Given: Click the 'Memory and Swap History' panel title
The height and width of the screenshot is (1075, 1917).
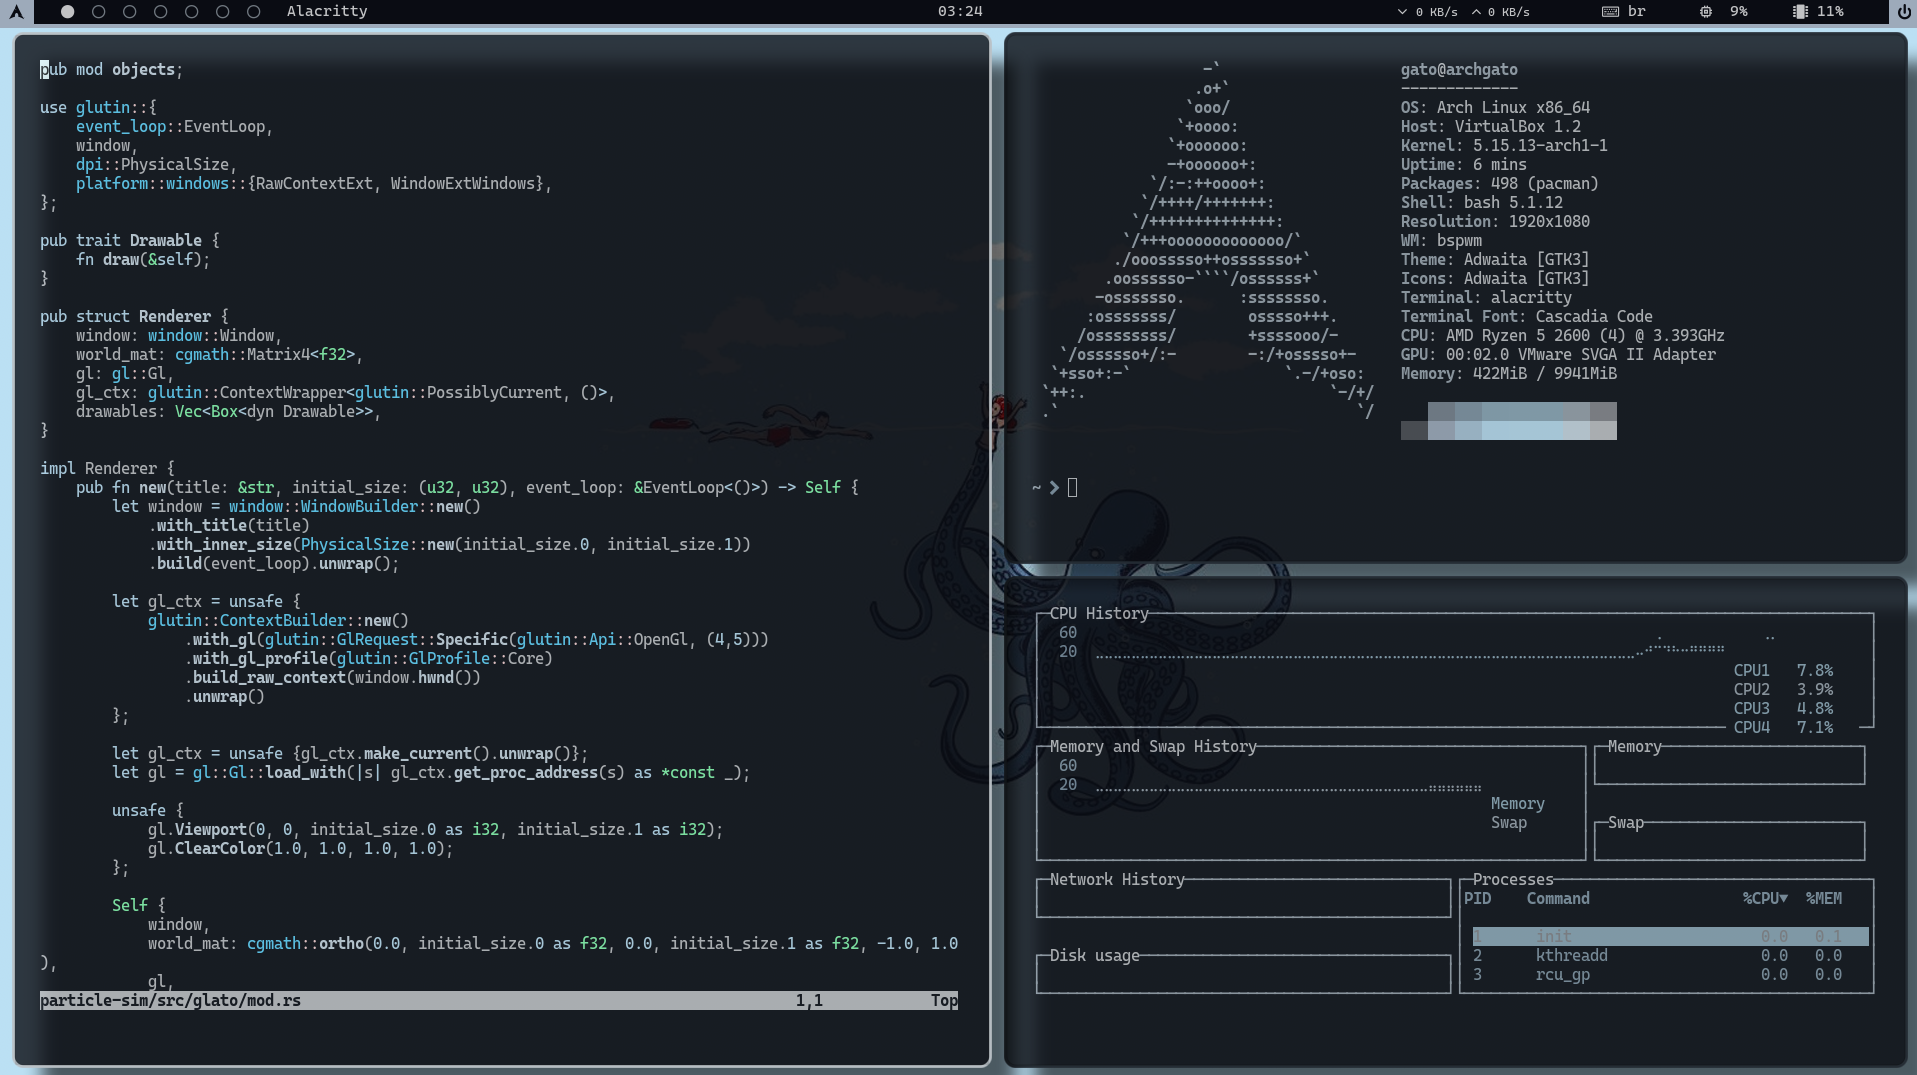Looking at the screenshot, I should [1153, 746].
